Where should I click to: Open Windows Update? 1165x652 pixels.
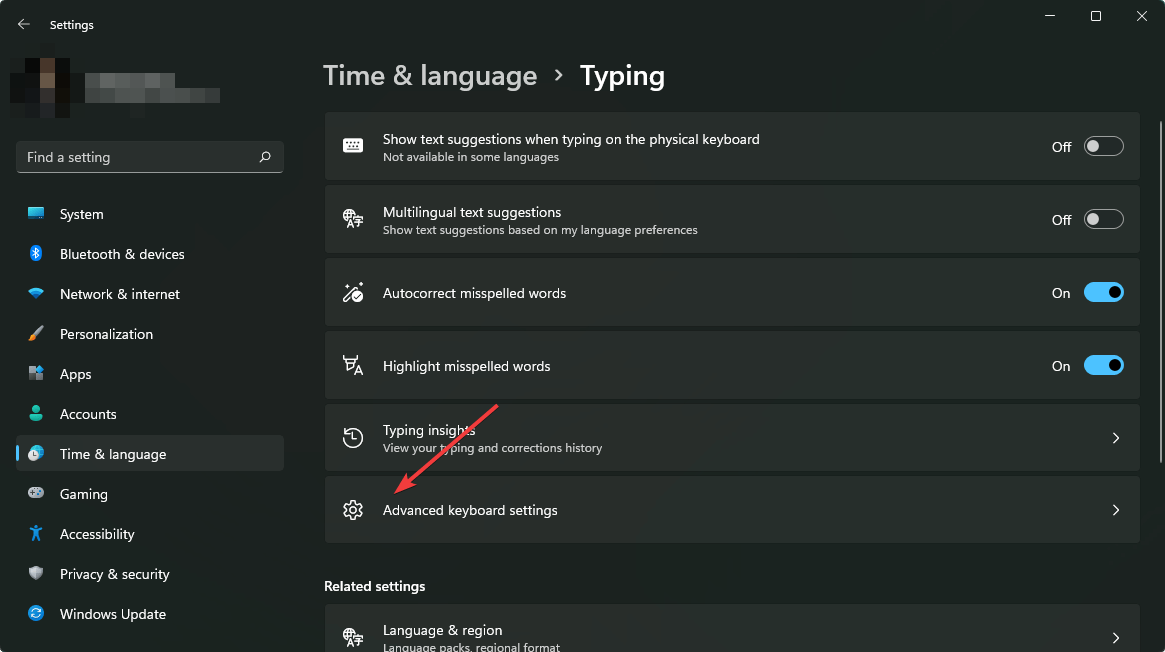click(149, 614)
